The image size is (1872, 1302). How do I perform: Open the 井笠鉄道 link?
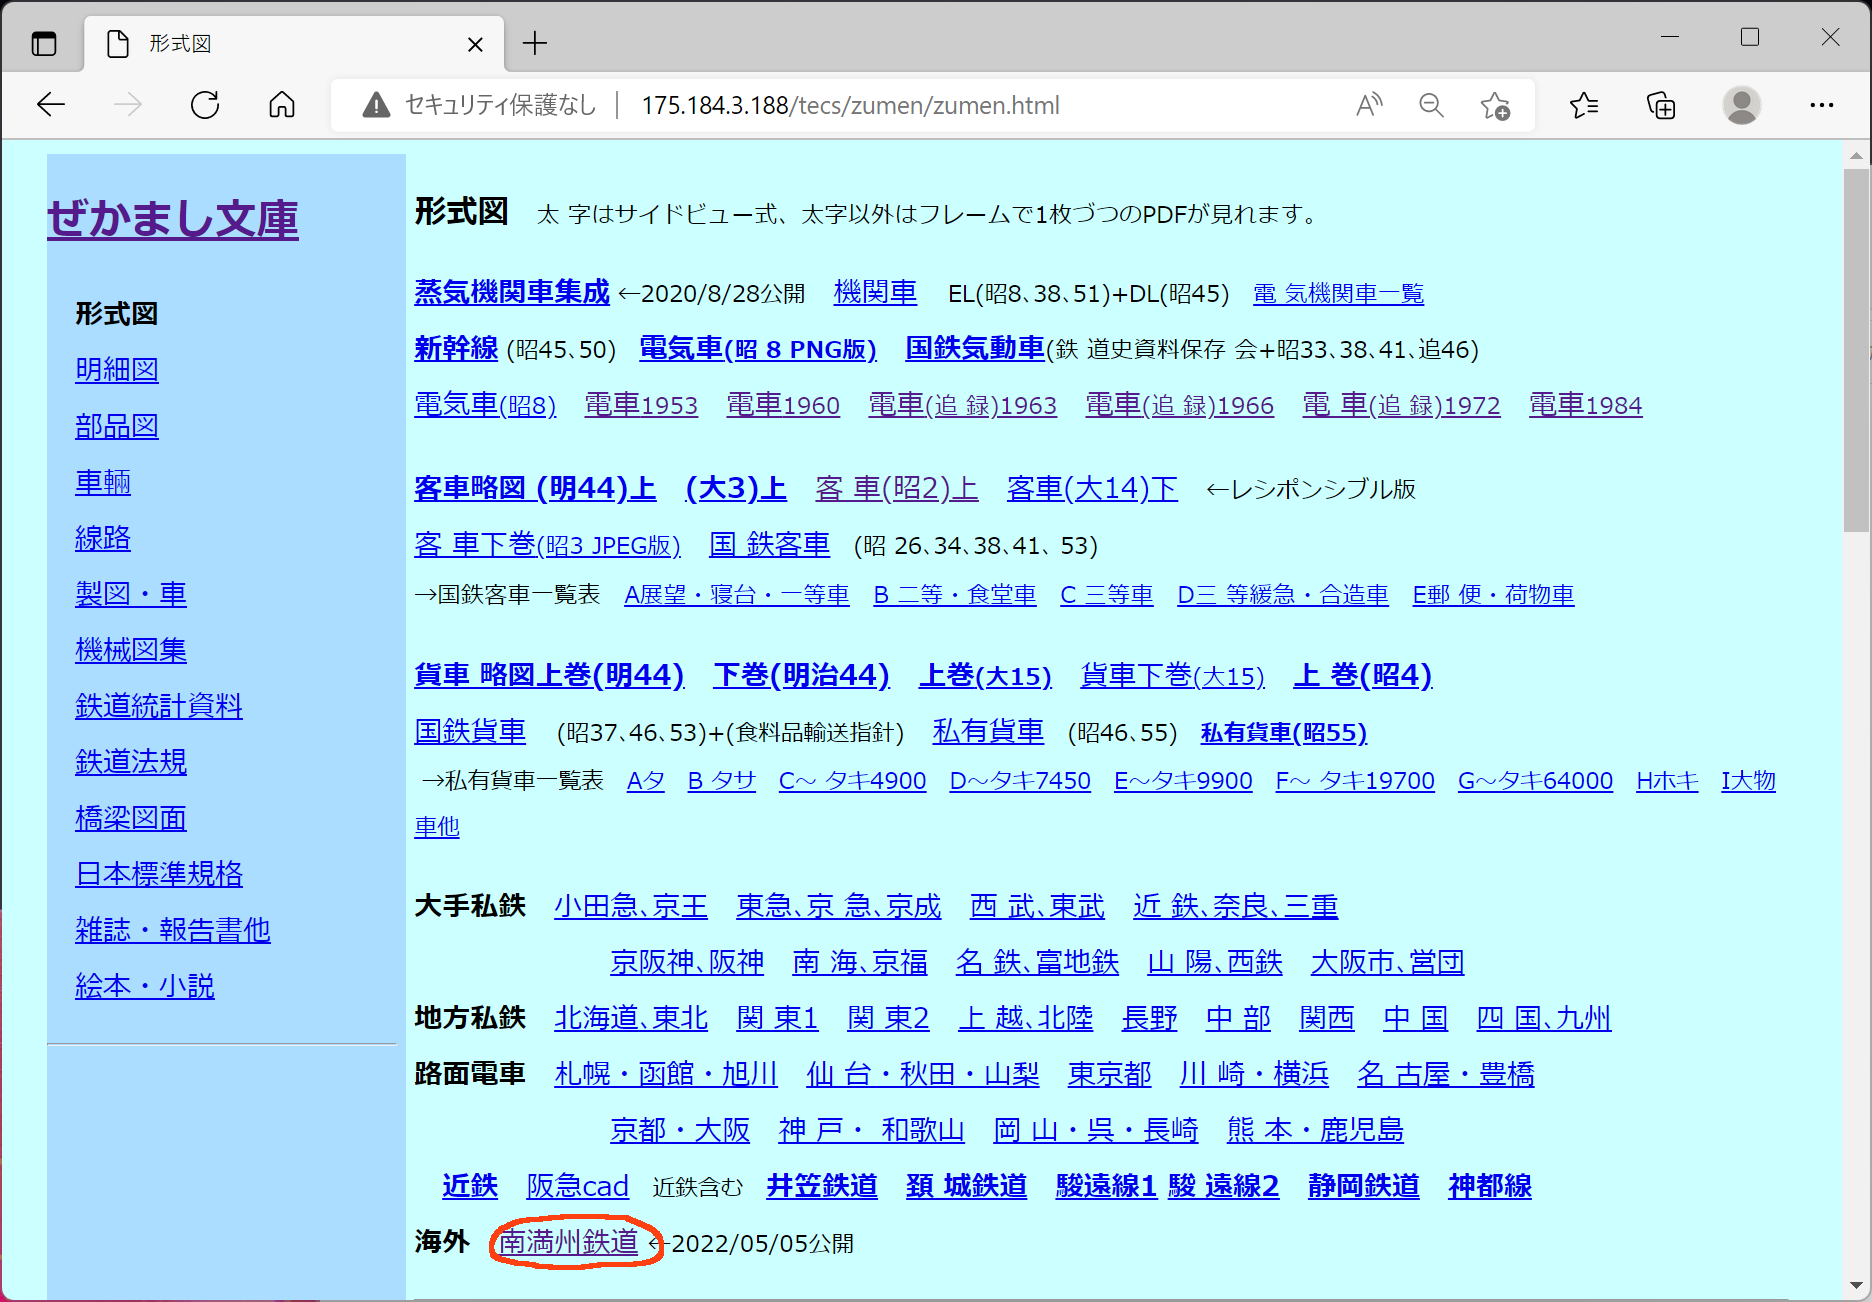pyautogui.click(x=822, y=1186)
